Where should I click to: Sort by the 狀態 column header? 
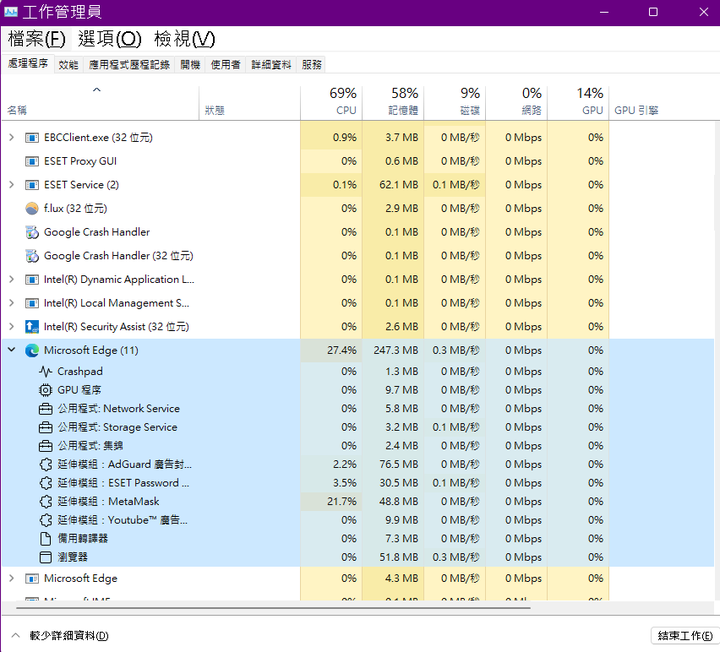tap(250, 102)
